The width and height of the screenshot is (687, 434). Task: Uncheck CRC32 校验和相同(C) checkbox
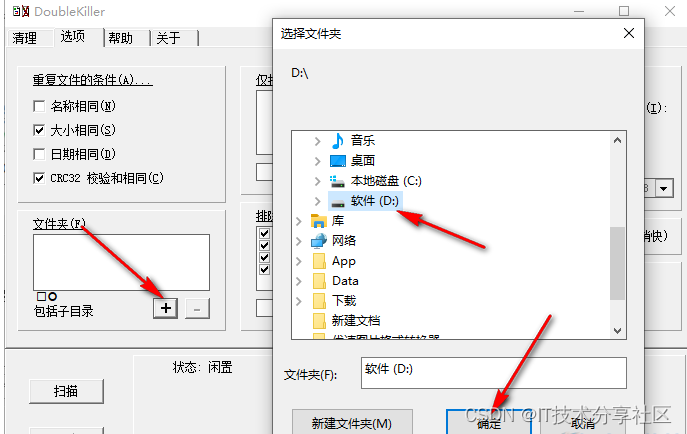point(39,178)
